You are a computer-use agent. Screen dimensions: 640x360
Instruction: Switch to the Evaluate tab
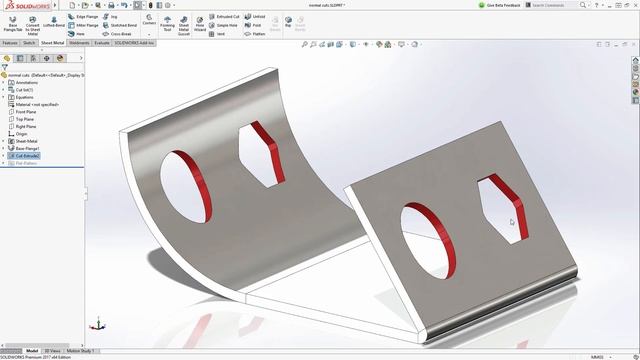[x=102, y=43]
